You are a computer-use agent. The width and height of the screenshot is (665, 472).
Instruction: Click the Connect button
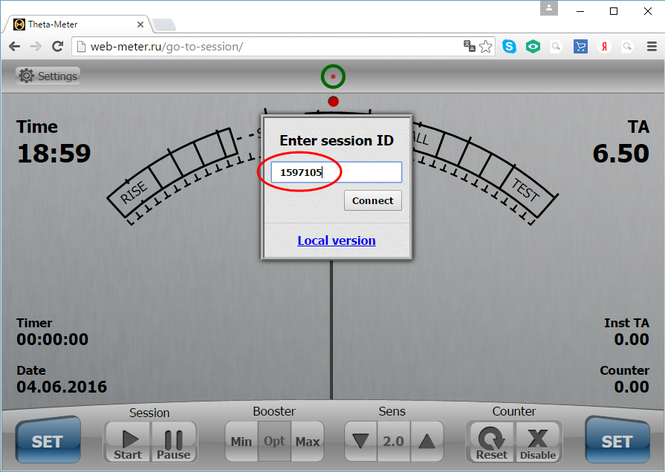click(373, 201)
